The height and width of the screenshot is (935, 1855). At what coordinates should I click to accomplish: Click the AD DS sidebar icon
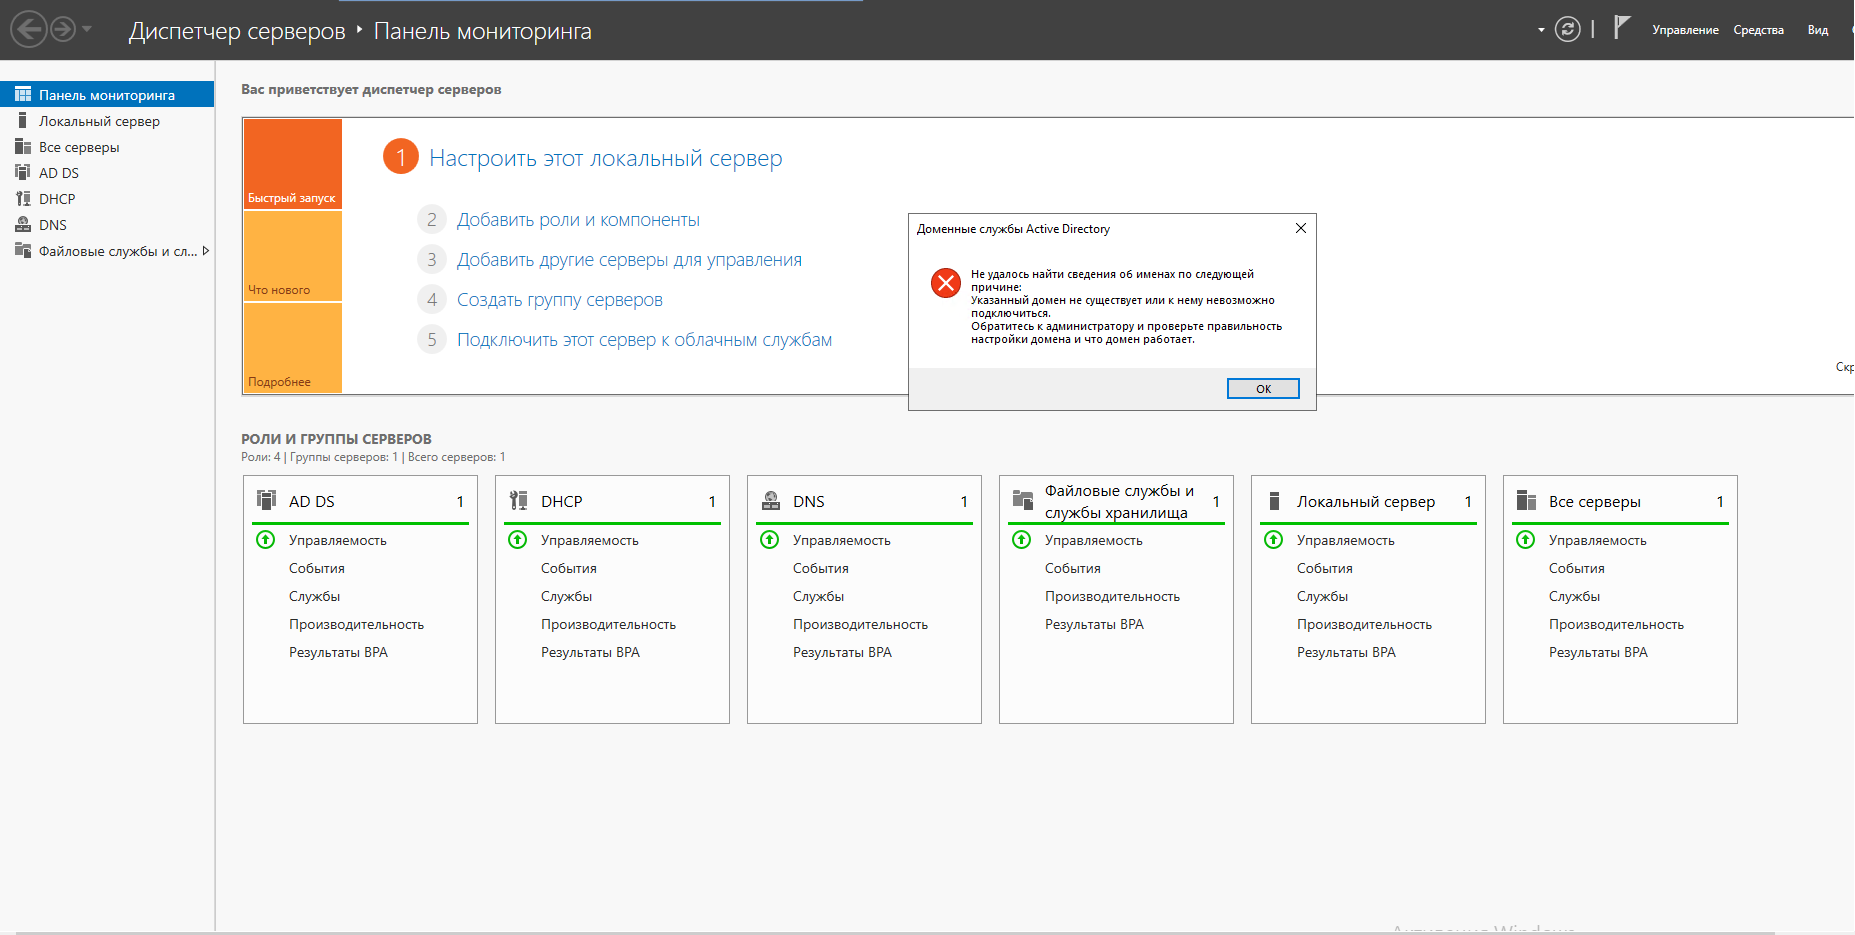click(23, 172)
